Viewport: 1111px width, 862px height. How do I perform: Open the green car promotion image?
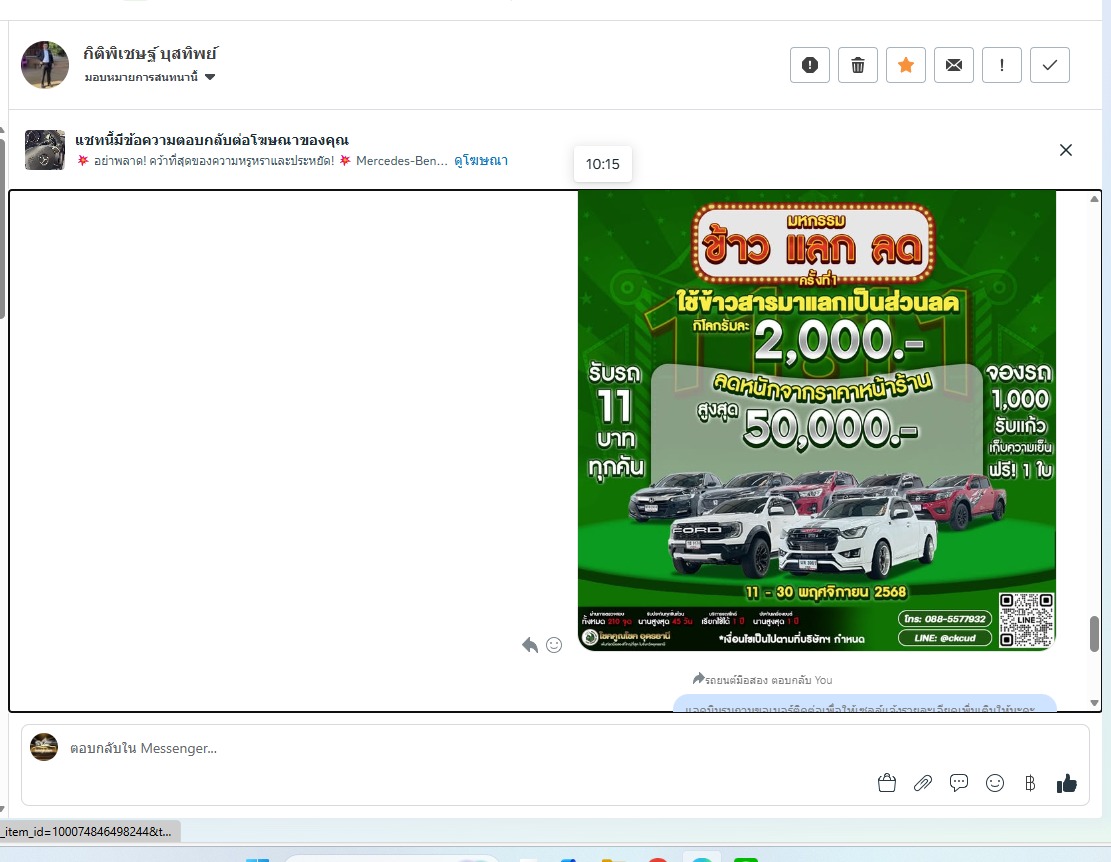816,420
